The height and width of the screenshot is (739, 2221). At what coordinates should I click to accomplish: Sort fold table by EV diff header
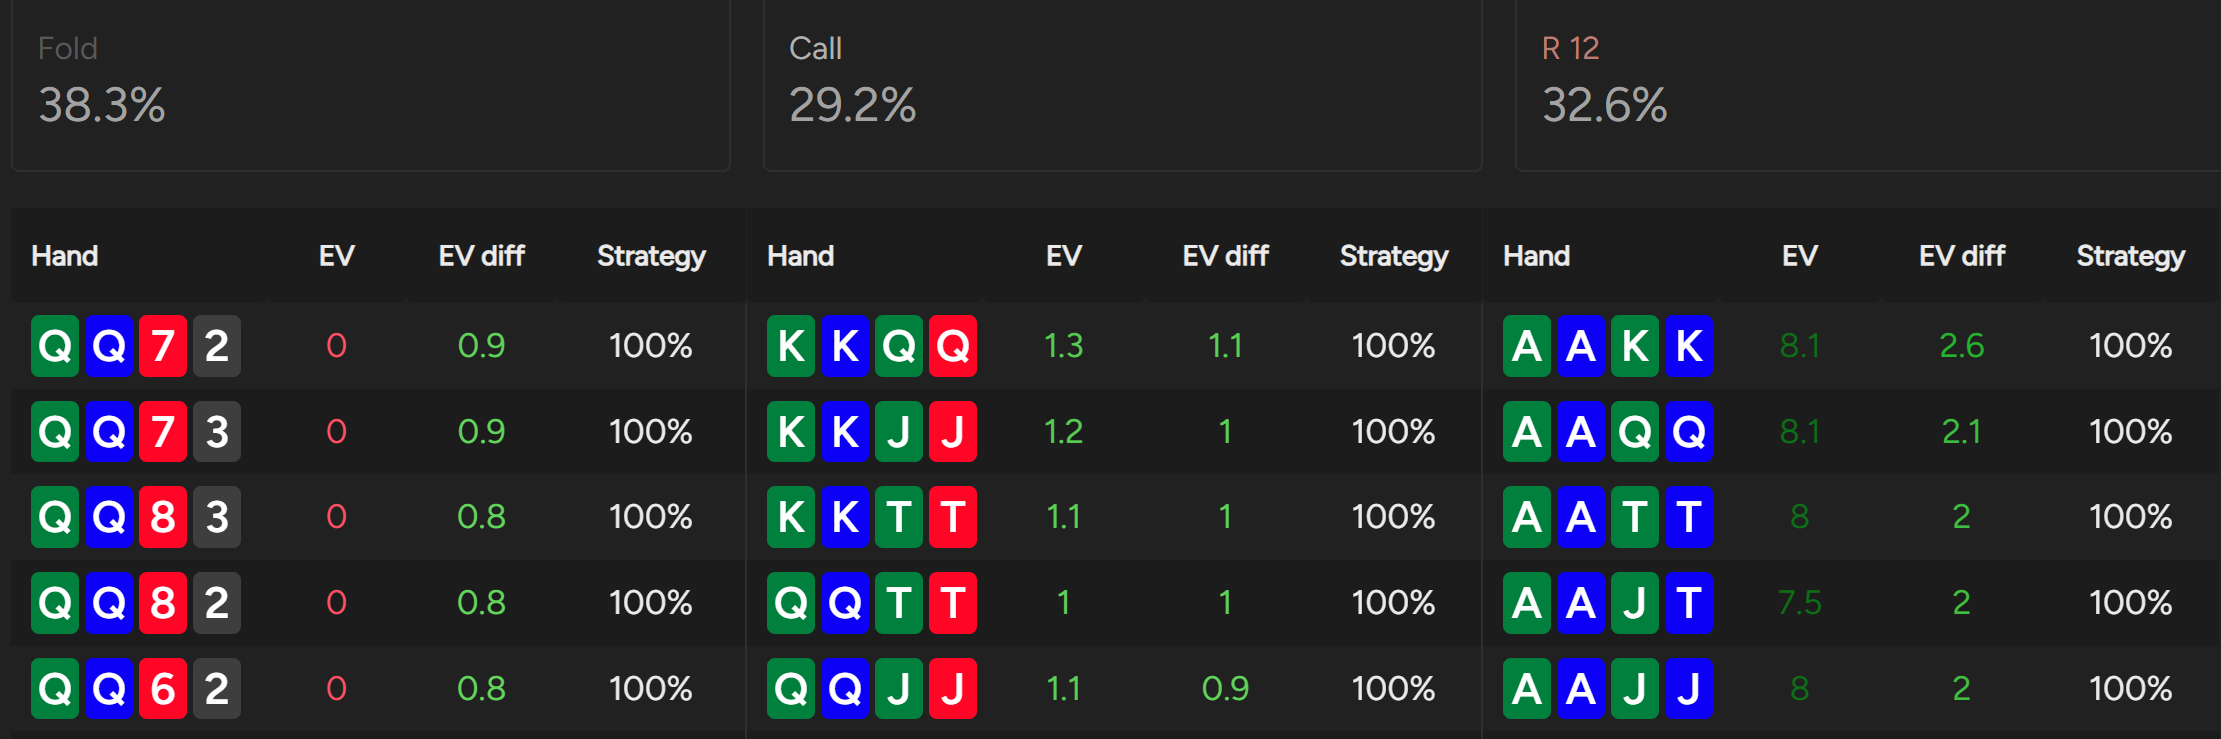(x=481, y=256)
